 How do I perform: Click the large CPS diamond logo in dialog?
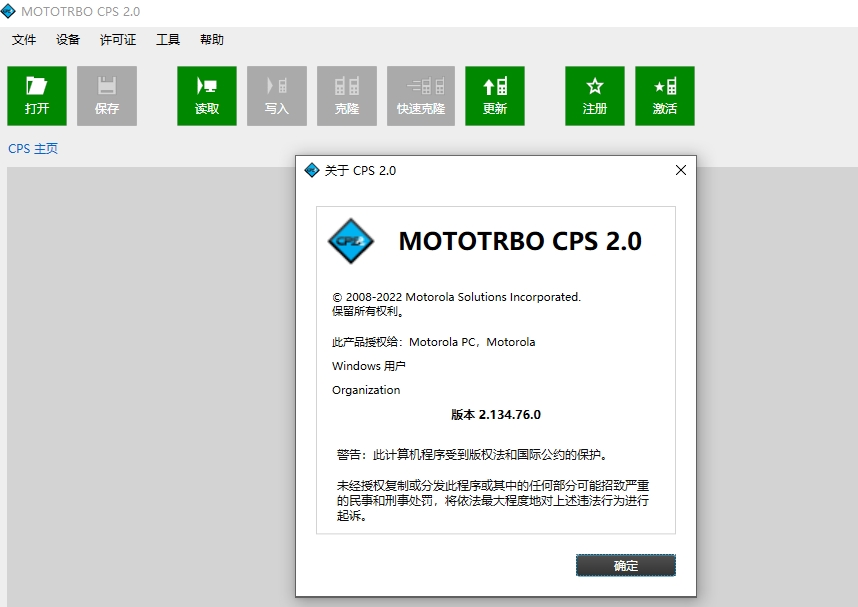pos(351,241)
